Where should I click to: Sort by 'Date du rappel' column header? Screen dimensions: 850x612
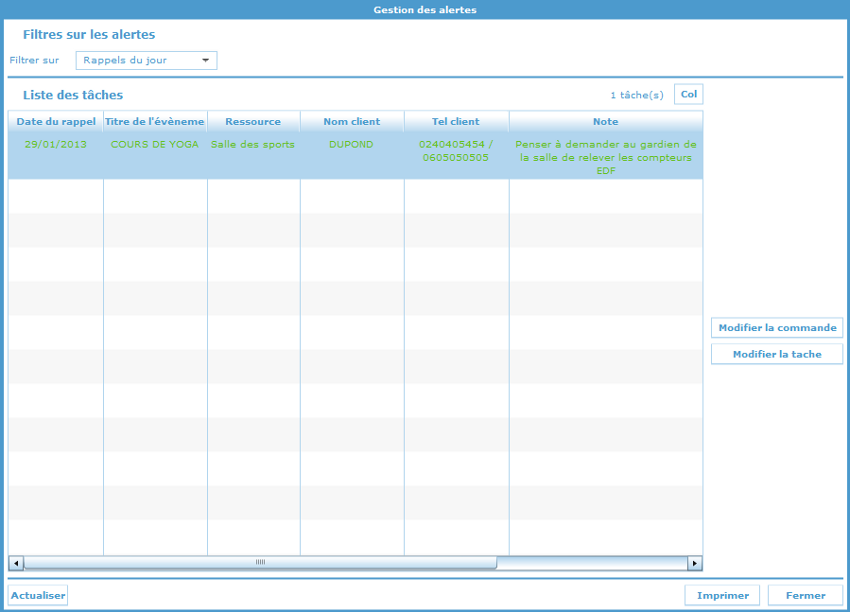coord(56,121)
